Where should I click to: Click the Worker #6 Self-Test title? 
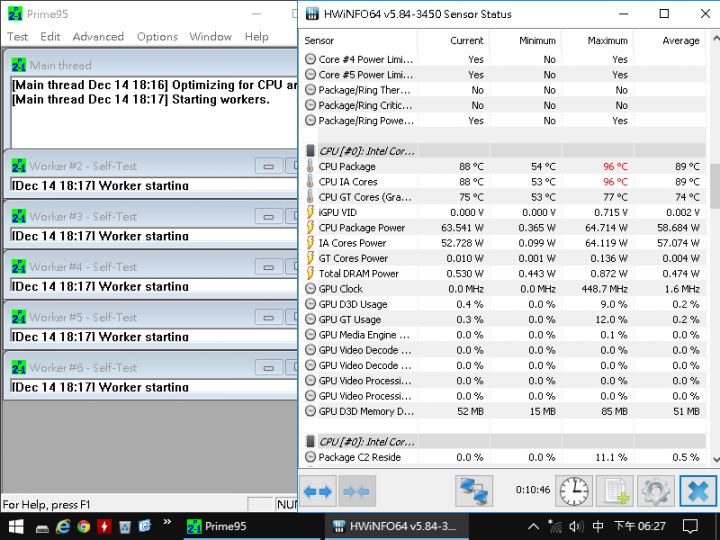pyautogui.click(x=83, y=368)
